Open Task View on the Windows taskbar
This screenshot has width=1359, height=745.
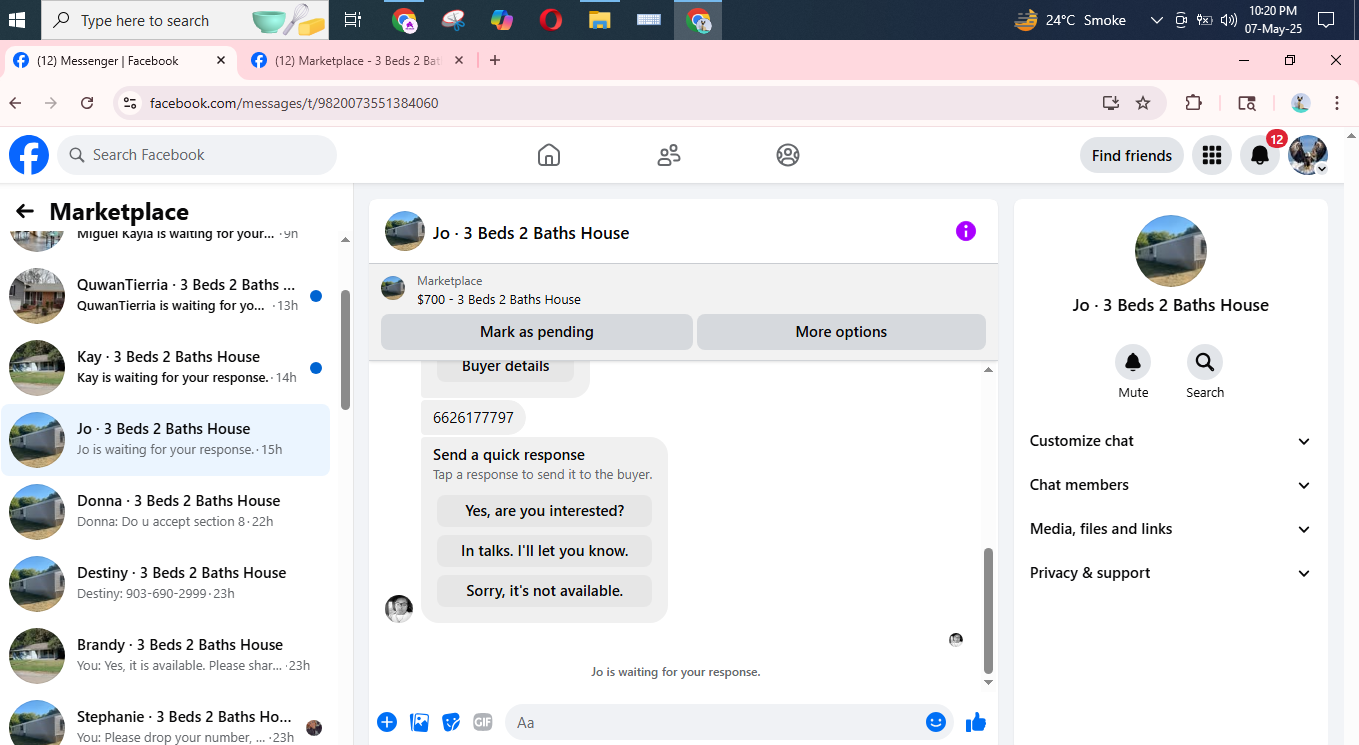point(352,20)
